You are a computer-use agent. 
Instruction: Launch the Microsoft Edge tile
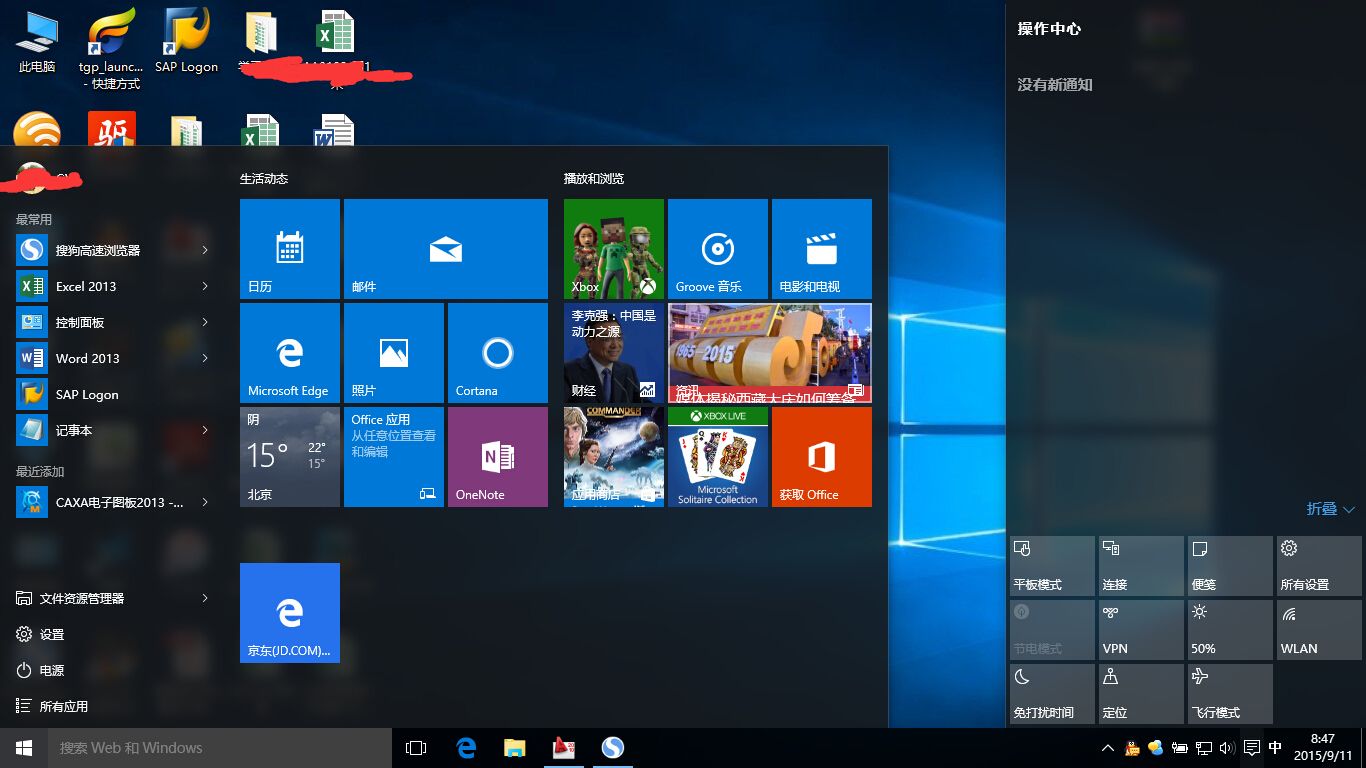tap(290, 353)
